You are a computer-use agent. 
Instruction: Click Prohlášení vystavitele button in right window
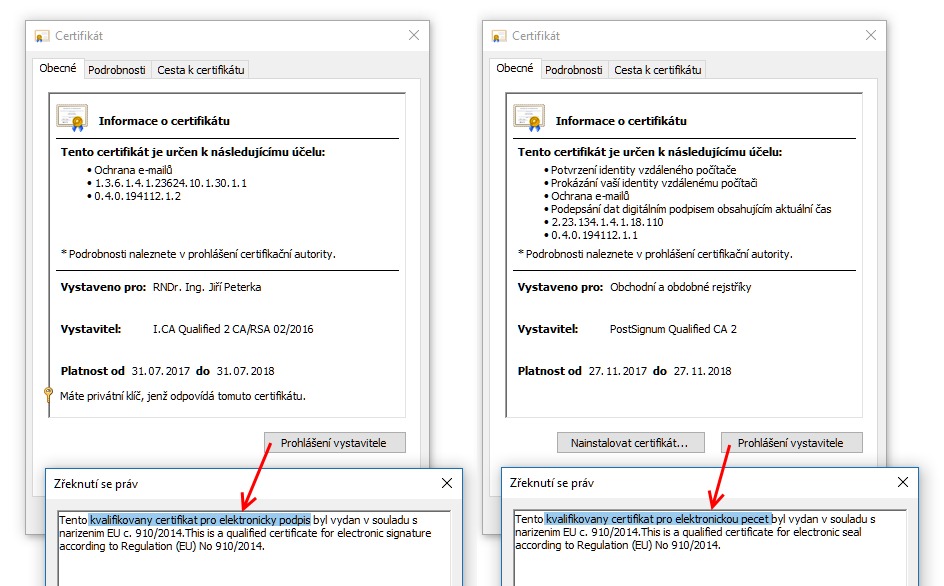pos(791,443)
